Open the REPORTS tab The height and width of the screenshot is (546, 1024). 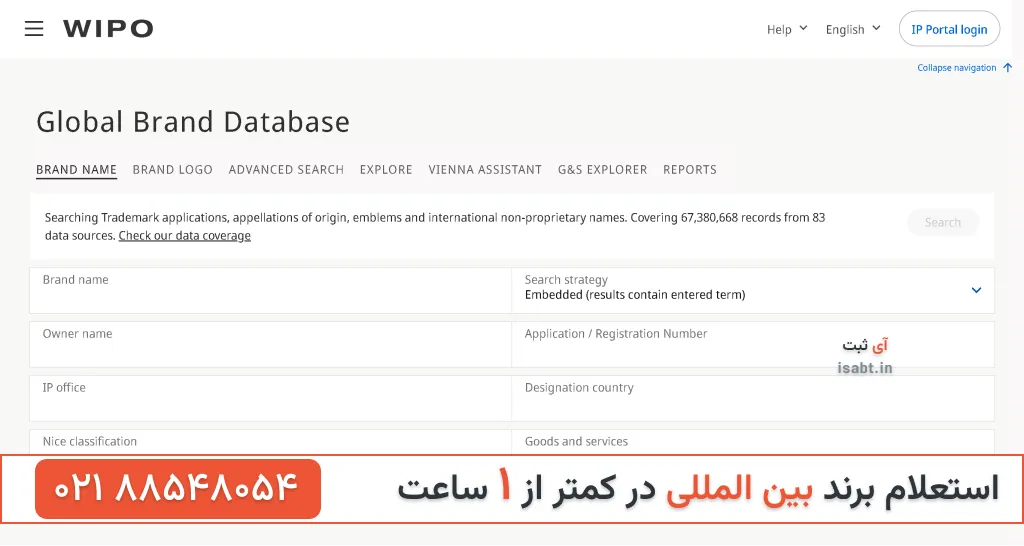pos(690,170)
